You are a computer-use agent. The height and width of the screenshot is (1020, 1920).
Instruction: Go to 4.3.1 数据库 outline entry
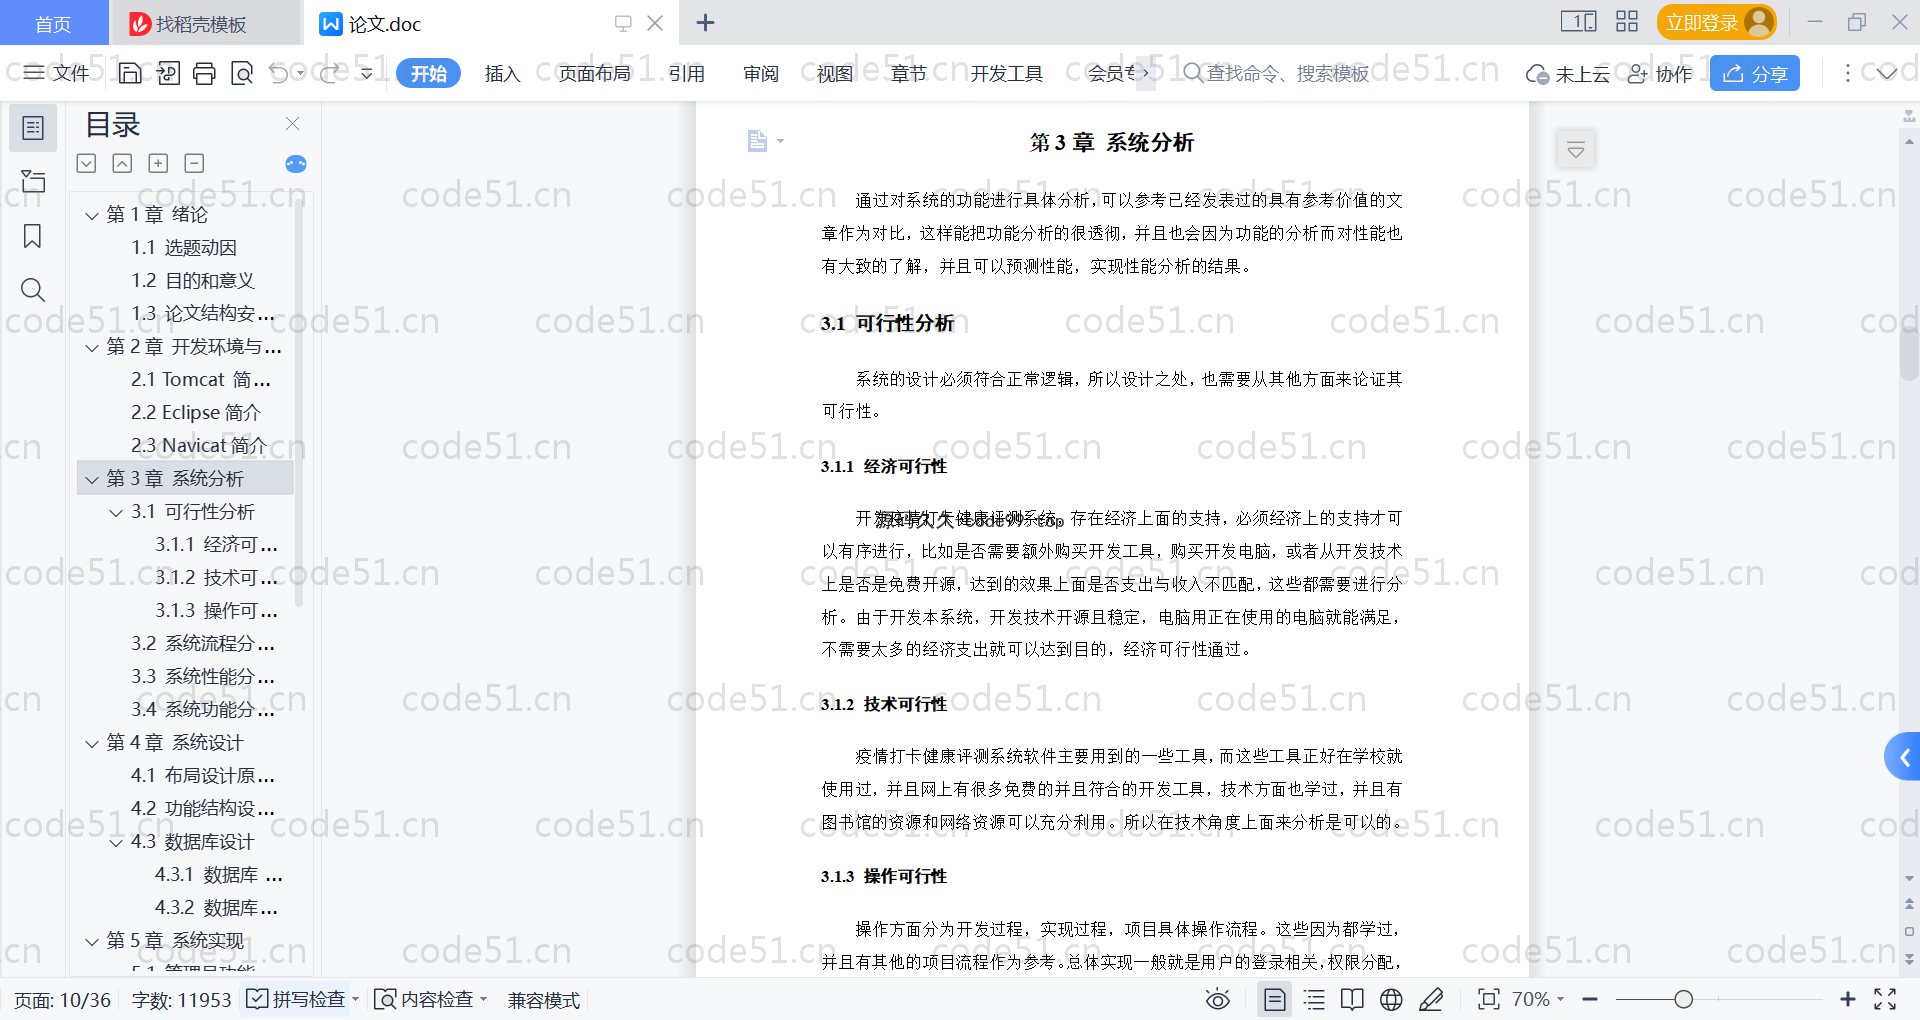[x=218, y=874]
